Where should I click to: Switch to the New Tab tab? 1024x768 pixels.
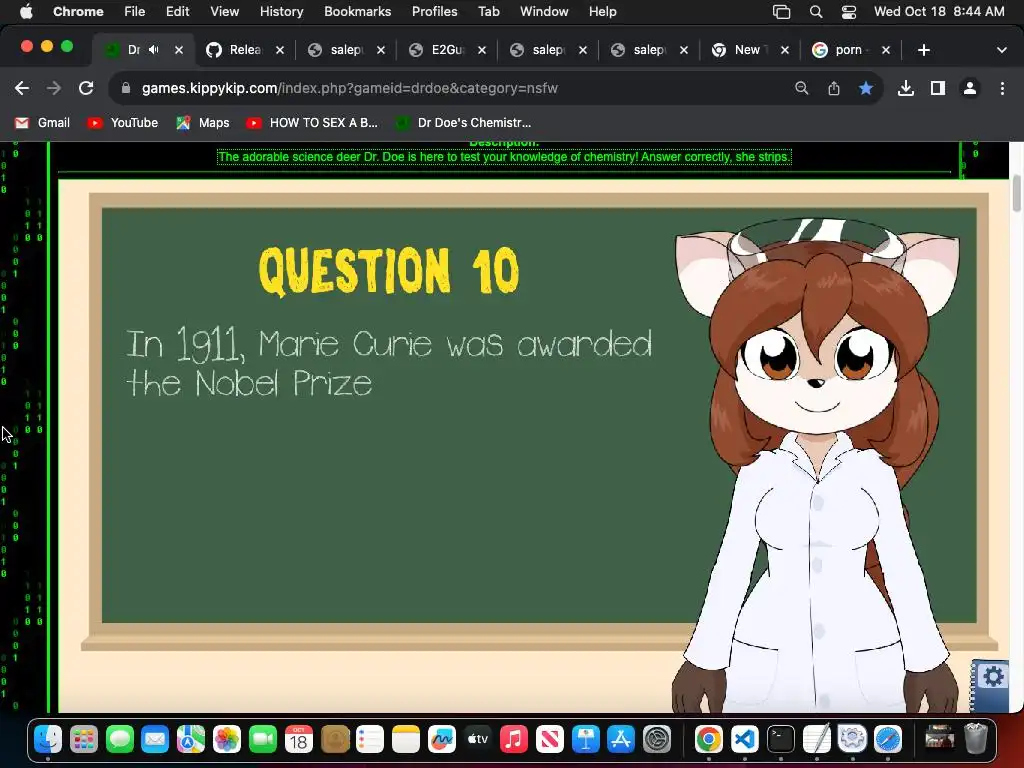[x=750, y=50]
